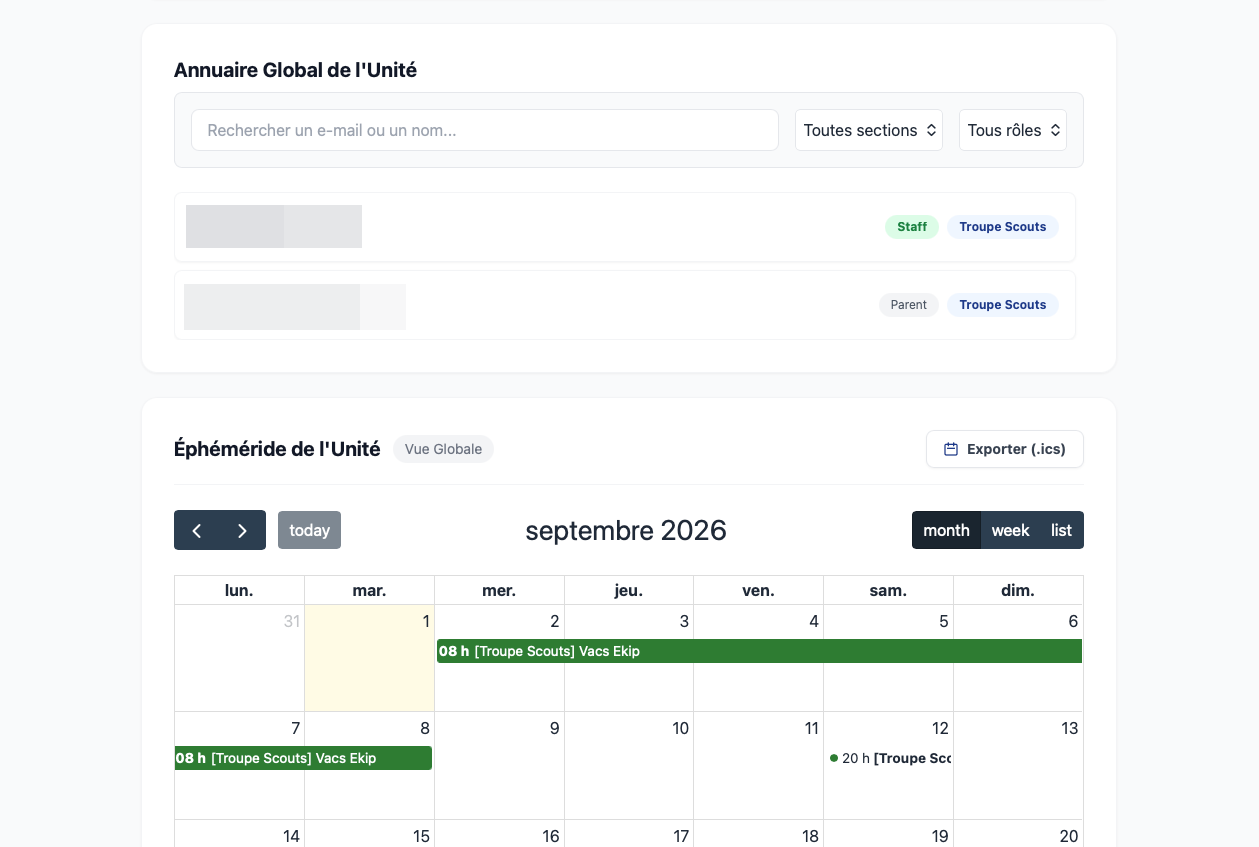Screen dimensions: 1259x847
Task: Click the lun. column header
Action: tap(239, 590)
